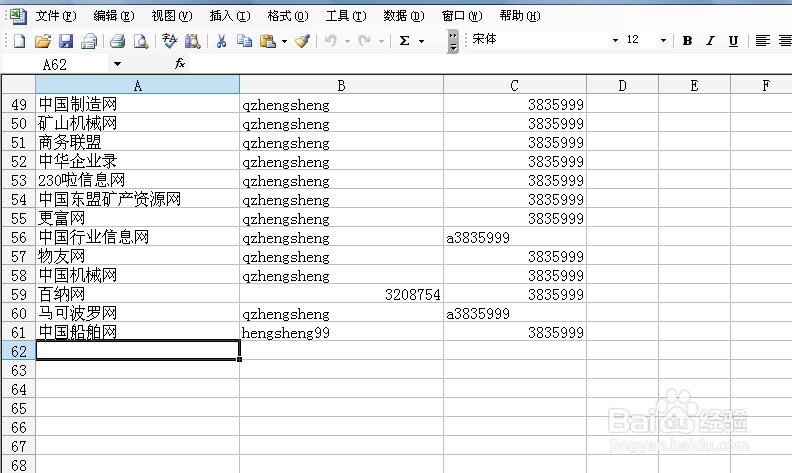792x473 pixels.
Task: Open the 工具(T) menu
Action: [x=346, y=16]
